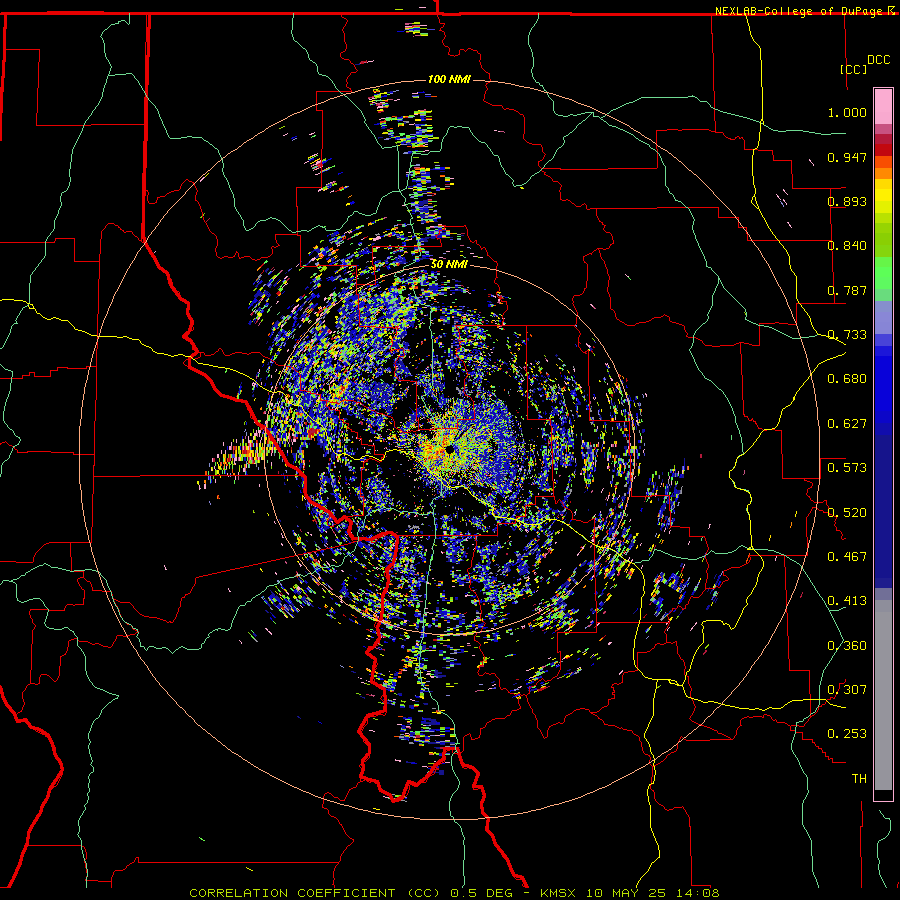The width and height of the screenshot is (900, 900).
Task: Click the radar site center black dot
Action: 449,449
